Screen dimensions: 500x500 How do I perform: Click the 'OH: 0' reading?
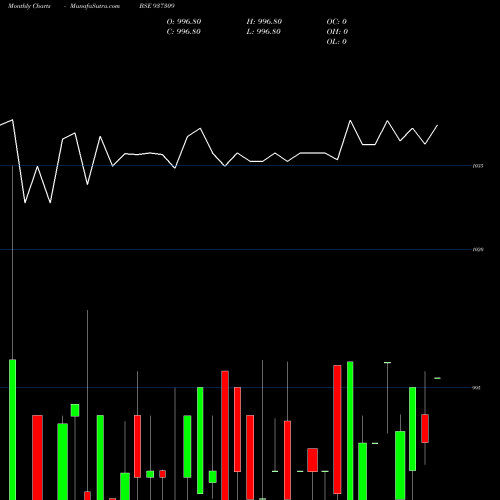tap(337, 32)
